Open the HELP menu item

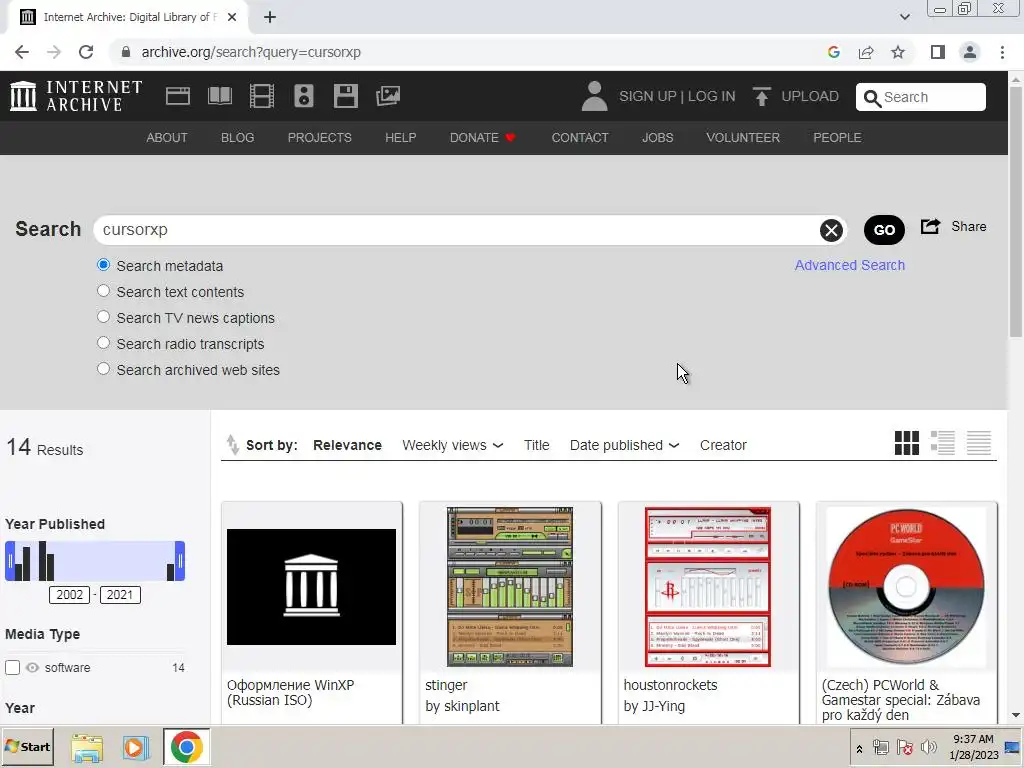400,138
